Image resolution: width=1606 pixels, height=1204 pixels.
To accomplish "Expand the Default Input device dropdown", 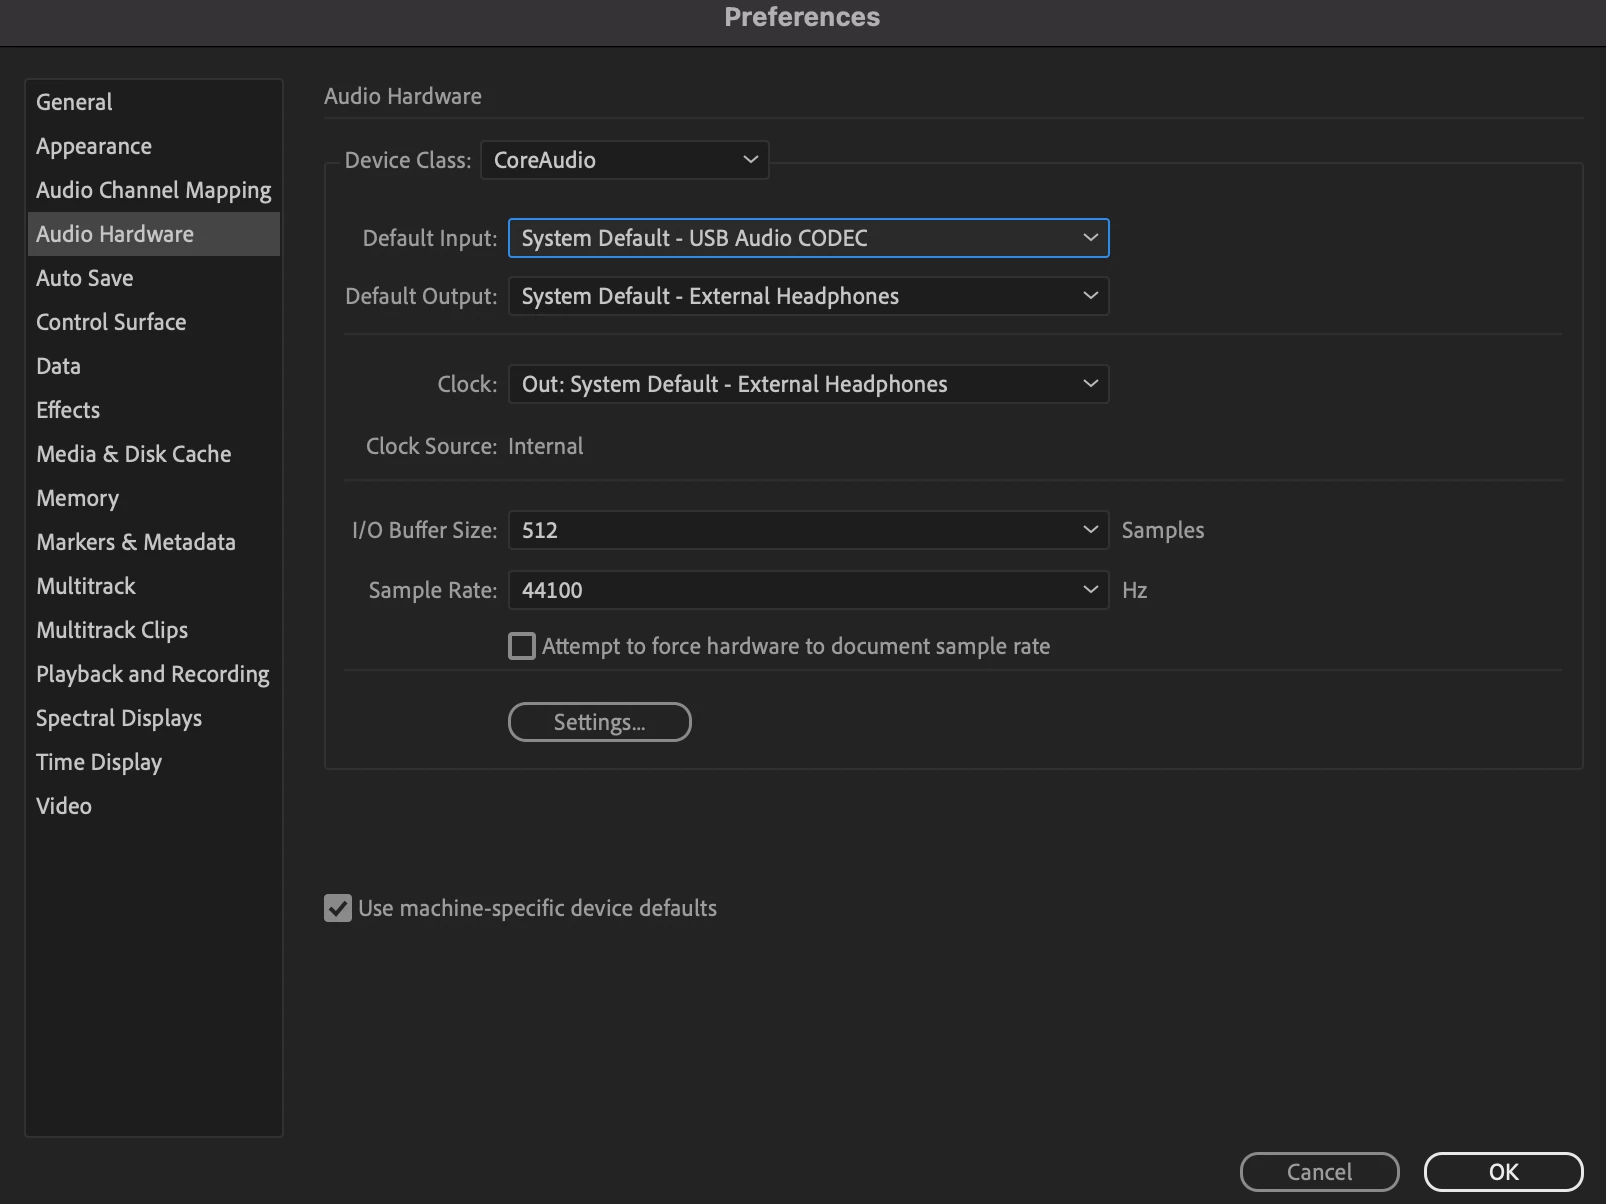I will point(809,238).
